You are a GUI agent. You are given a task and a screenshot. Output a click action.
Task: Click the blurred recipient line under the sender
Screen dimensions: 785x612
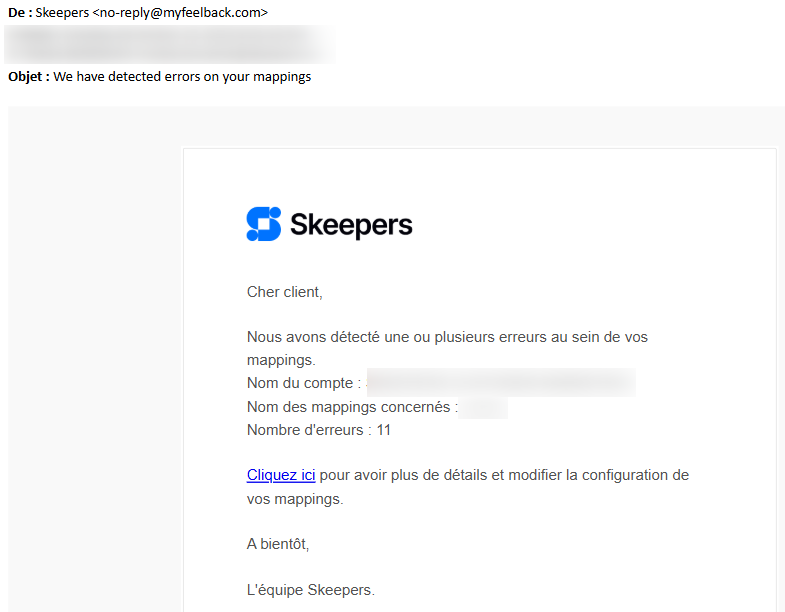click(x=168, y=43)
